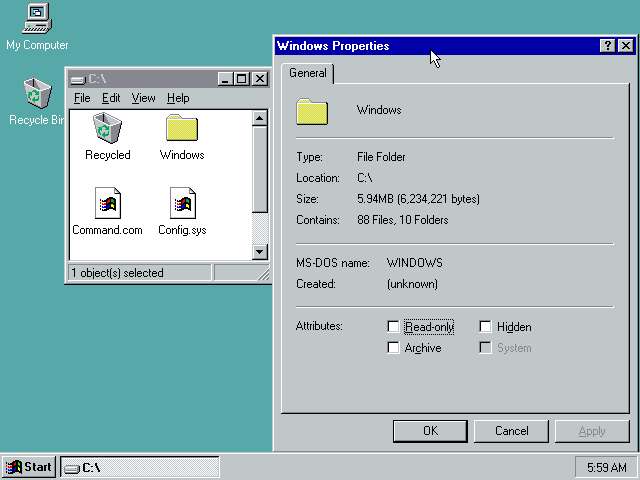The width and height of the screenshot is (640, 480).
Task: Minimize the C:\ window
Action: tap(225, 79)
